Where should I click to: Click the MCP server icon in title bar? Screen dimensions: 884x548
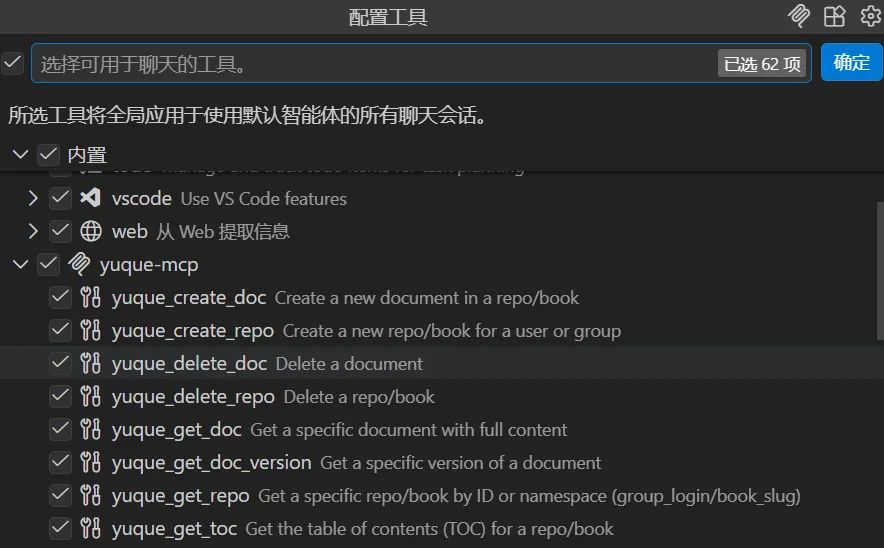pyautogui.click(x=798, y=16)
